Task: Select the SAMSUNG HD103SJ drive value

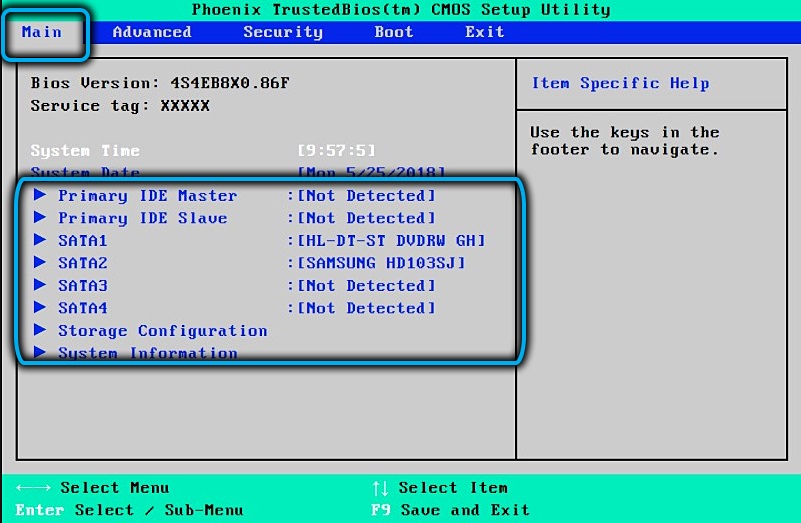Action: 381,263
